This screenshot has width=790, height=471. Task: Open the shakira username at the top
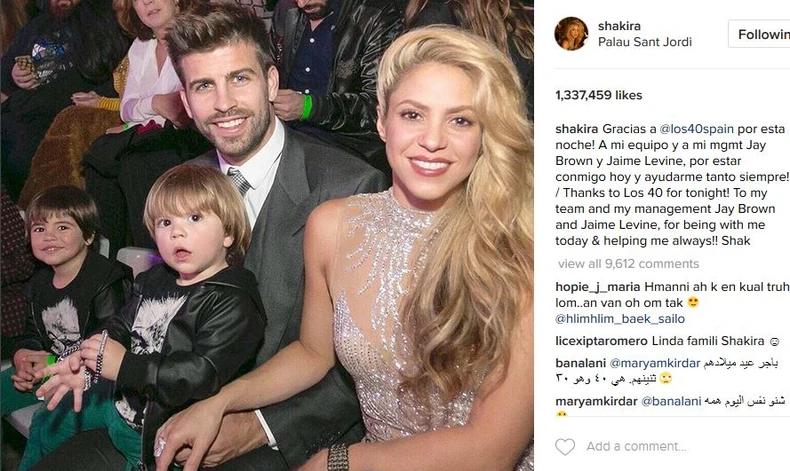pos(619,26)
